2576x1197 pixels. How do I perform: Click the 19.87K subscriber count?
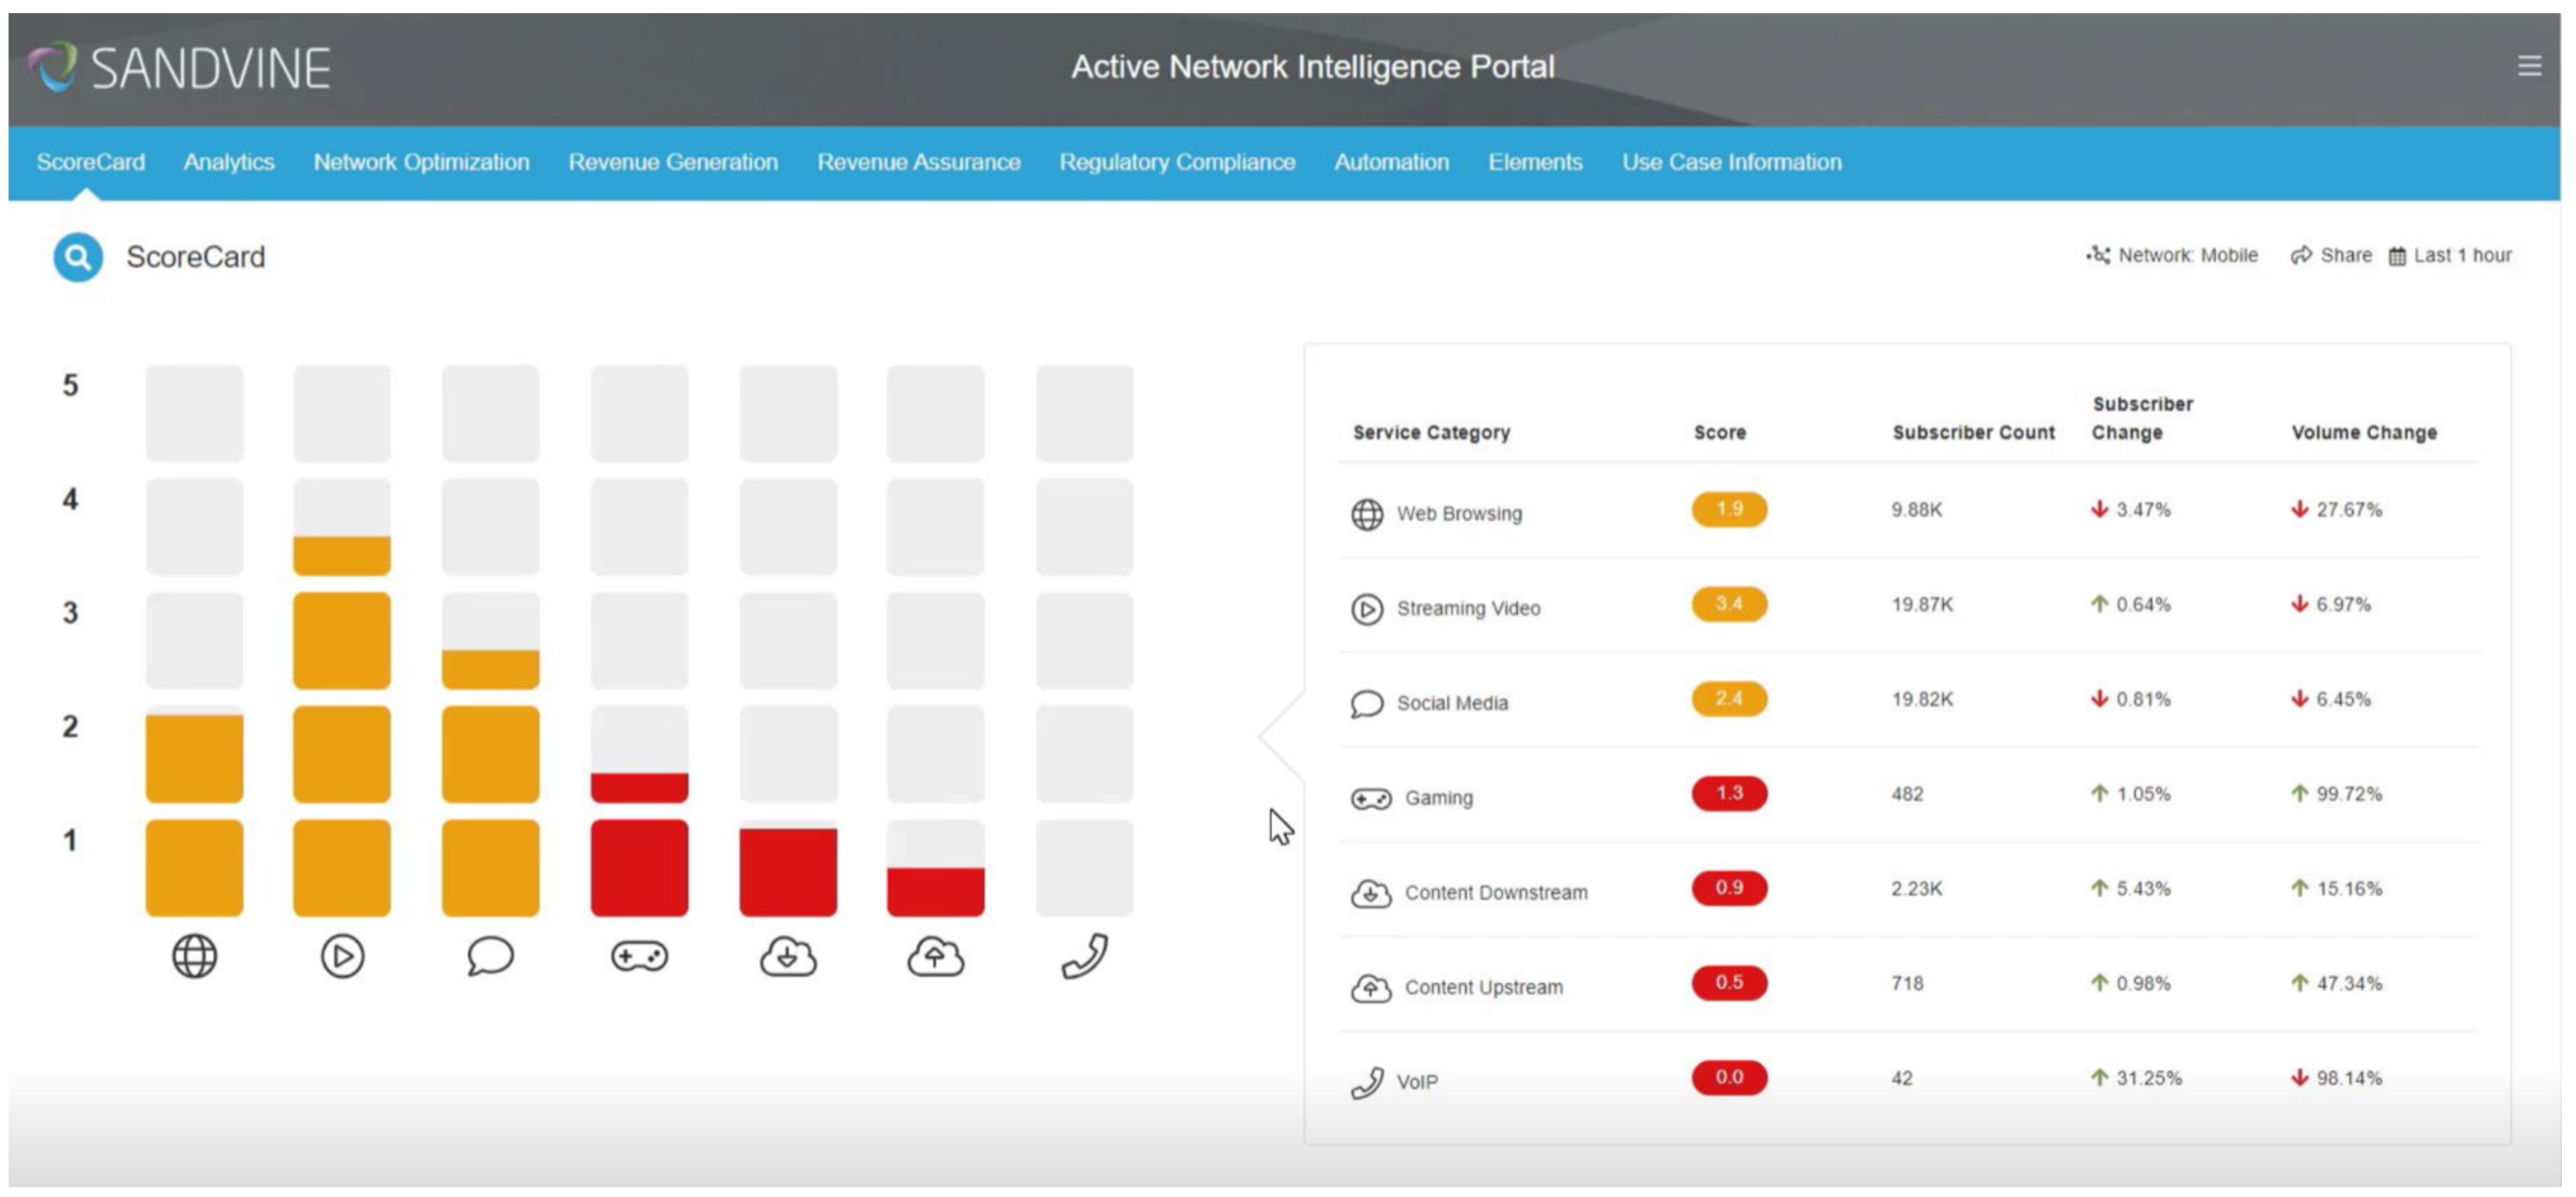click(x=1922, y=605)
